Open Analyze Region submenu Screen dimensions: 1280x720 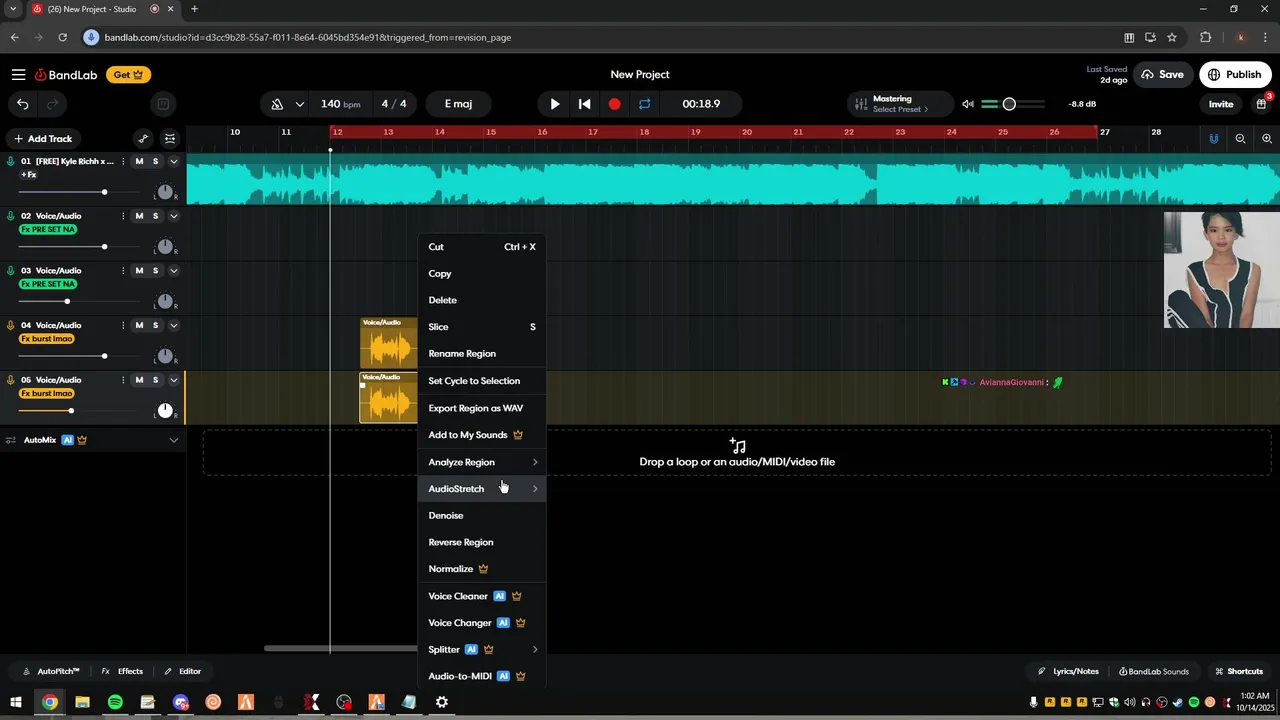click(482, 462)
